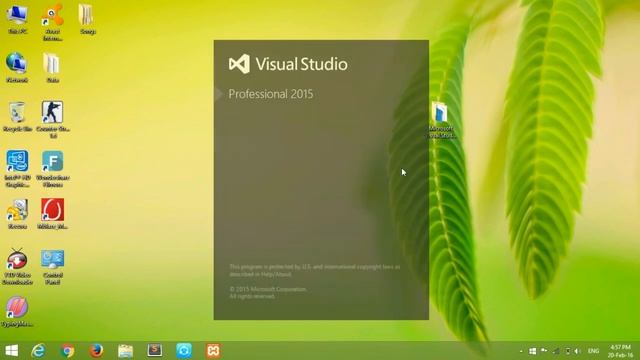The image size is (640, 360).
Task: Launch the Counter-Strike desktop shortcut
Action: (x=52, y=120)
